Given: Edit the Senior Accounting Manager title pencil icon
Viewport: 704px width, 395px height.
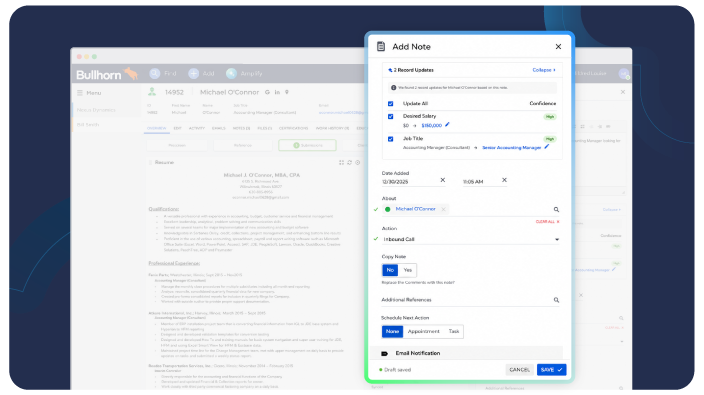Looking at the screenshot, I should (546, 147).
